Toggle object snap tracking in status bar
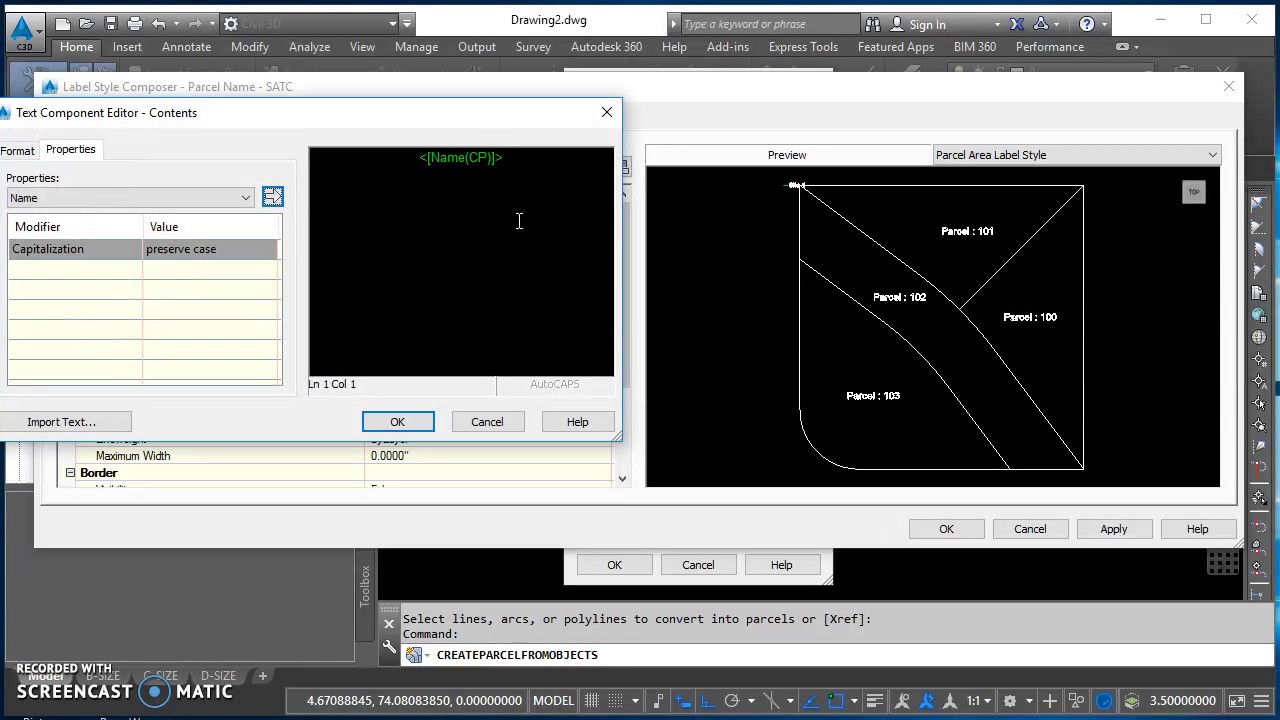1280x720 pixels. click(810, 701)
